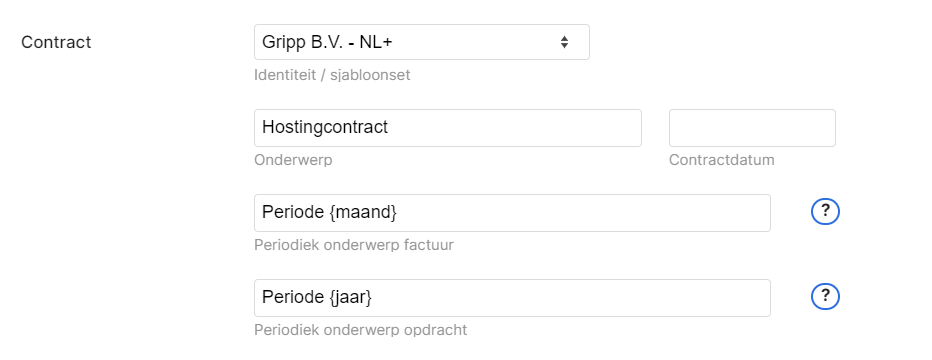The width and height of the screenshot is (932, 360).
Task: Place cursor in the word Hostingcontract
Action: pyautogui.click(x=325, y=127)
